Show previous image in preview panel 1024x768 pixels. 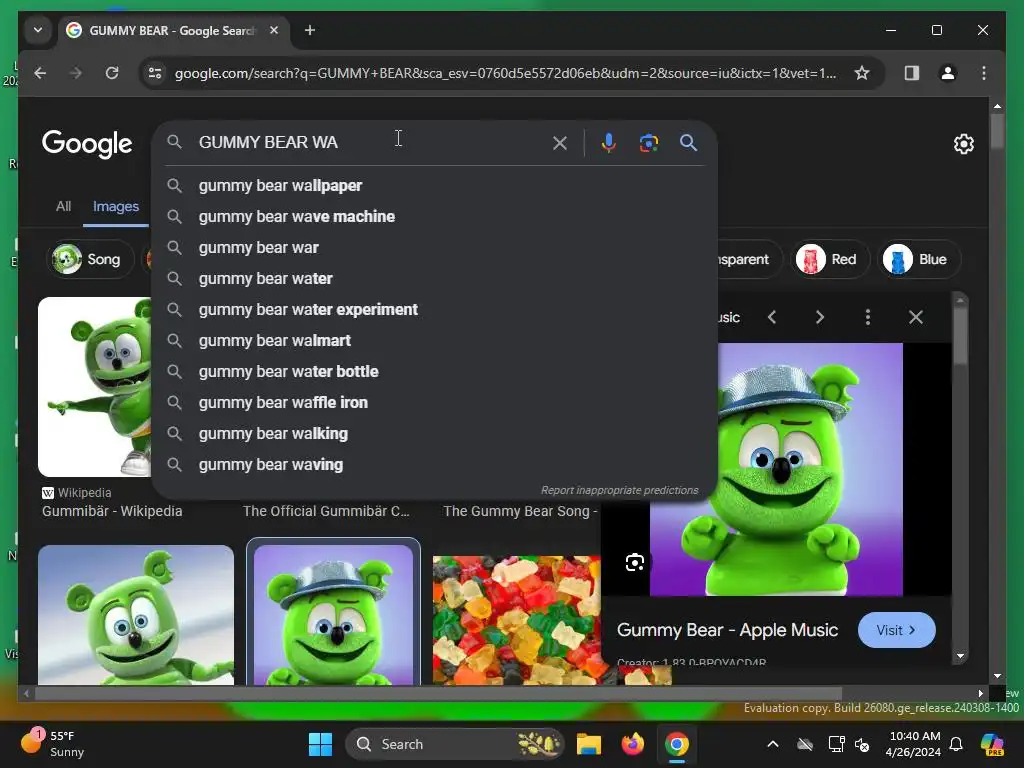point(772,317)
